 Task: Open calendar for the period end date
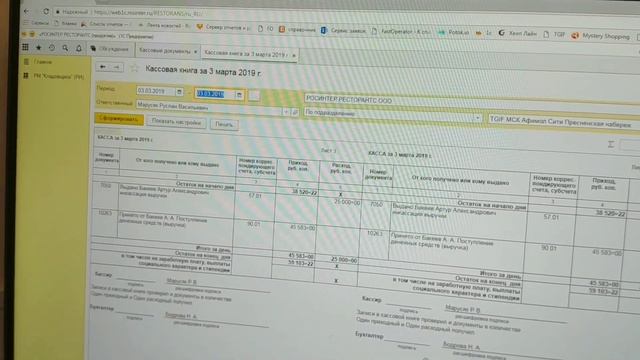click(240, 96)
